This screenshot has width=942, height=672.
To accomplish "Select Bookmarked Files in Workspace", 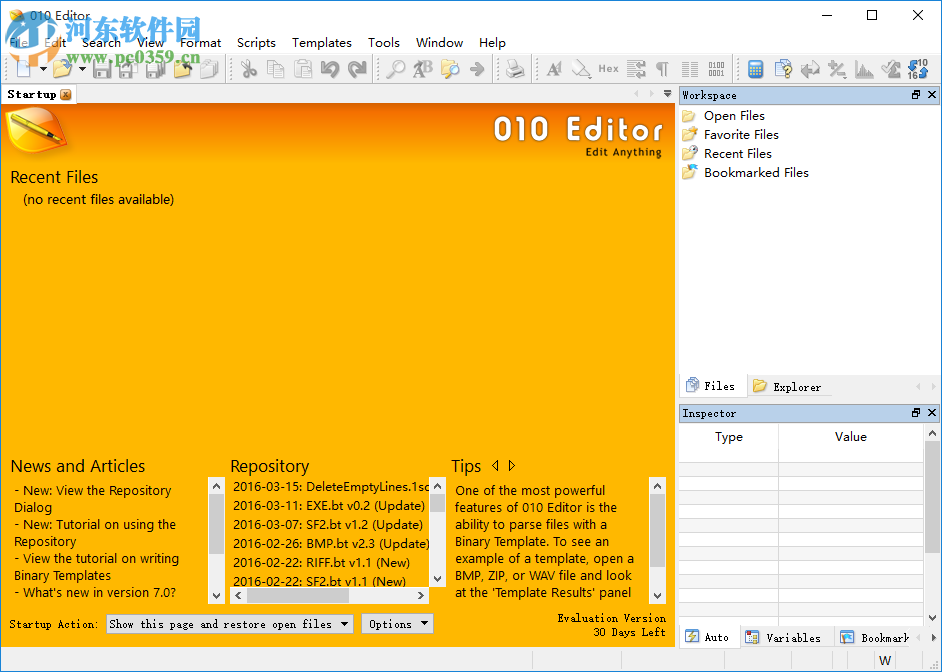I will coord(756,173).
